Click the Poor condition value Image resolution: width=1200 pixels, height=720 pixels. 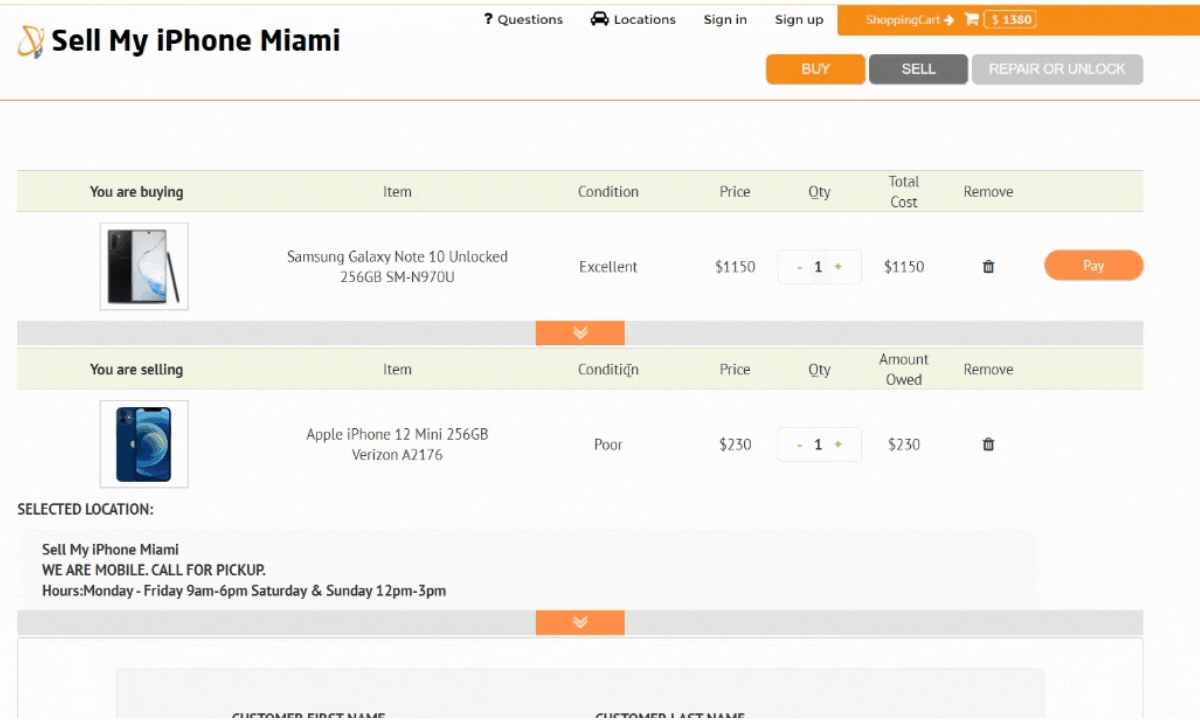point(608,445)
